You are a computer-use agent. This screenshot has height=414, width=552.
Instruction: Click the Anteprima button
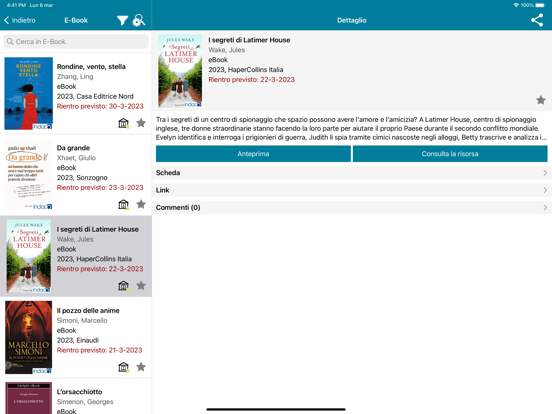[253, 154]
